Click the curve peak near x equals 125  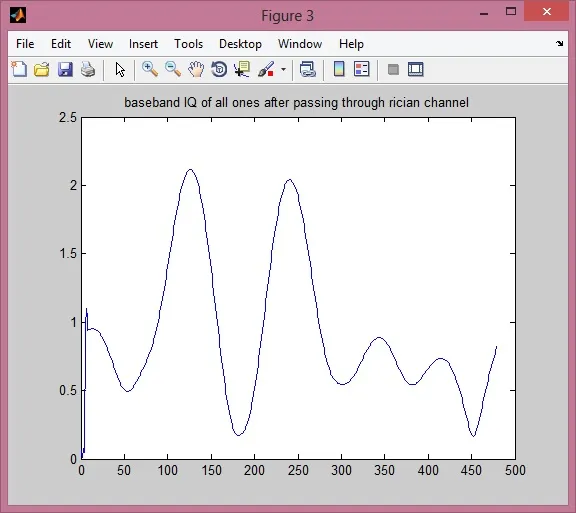190,170
